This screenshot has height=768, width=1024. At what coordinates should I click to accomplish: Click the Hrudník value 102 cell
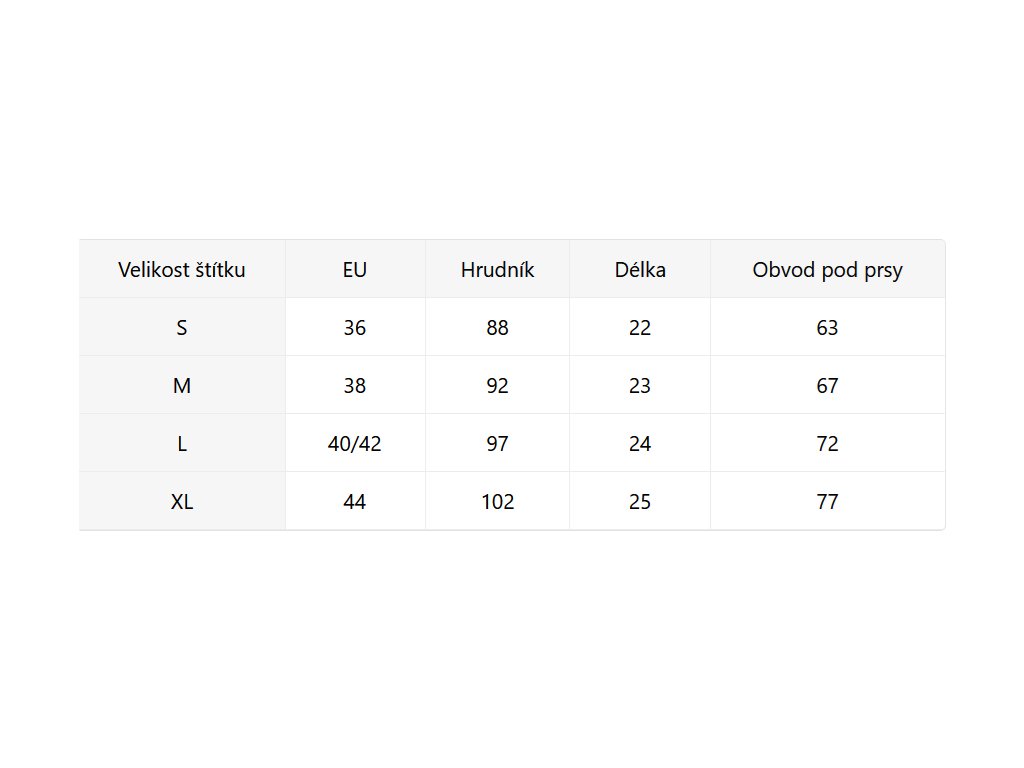coord(497,501)
